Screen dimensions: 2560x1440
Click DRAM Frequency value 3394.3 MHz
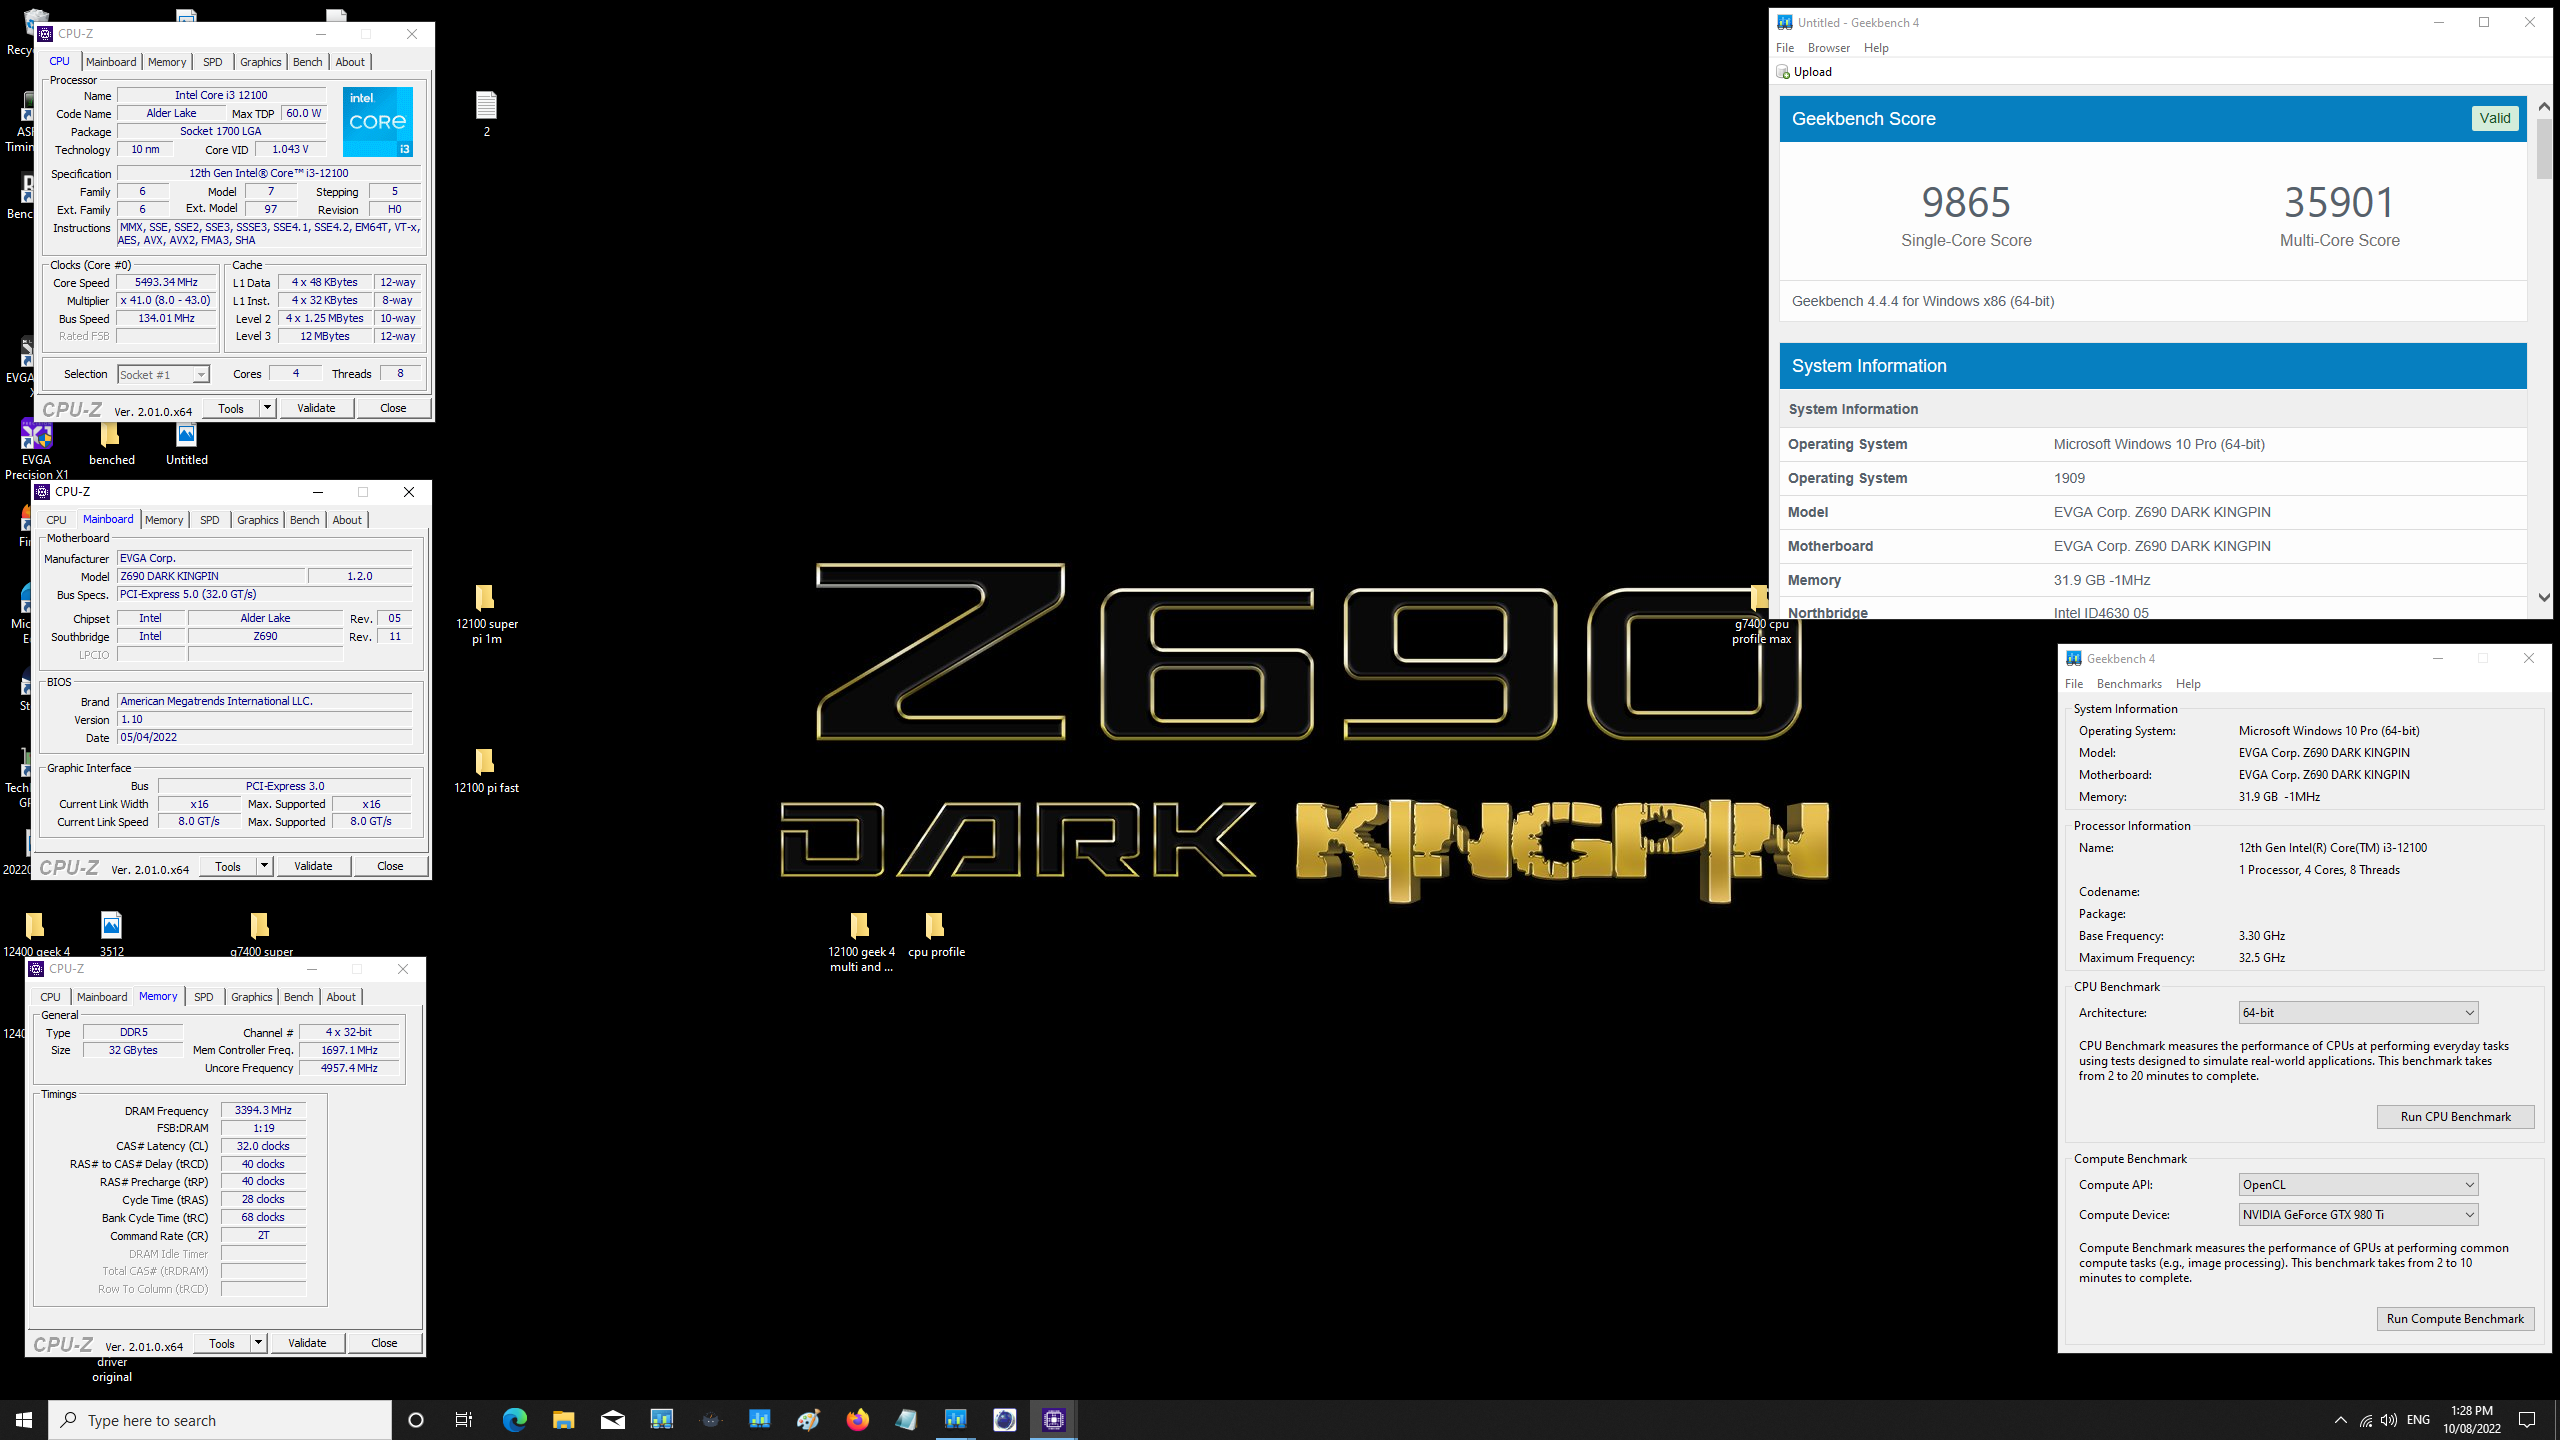coord(263,1110)
